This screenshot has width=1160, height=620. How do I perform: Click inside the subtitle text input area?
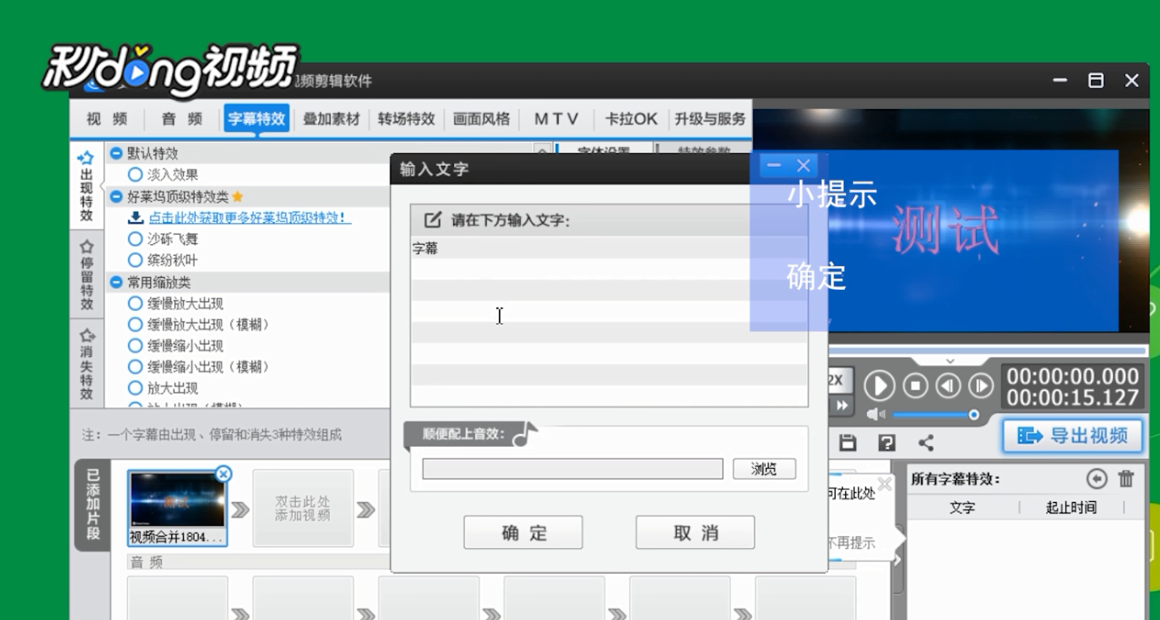pyautogui.click(x=609, y=321)
